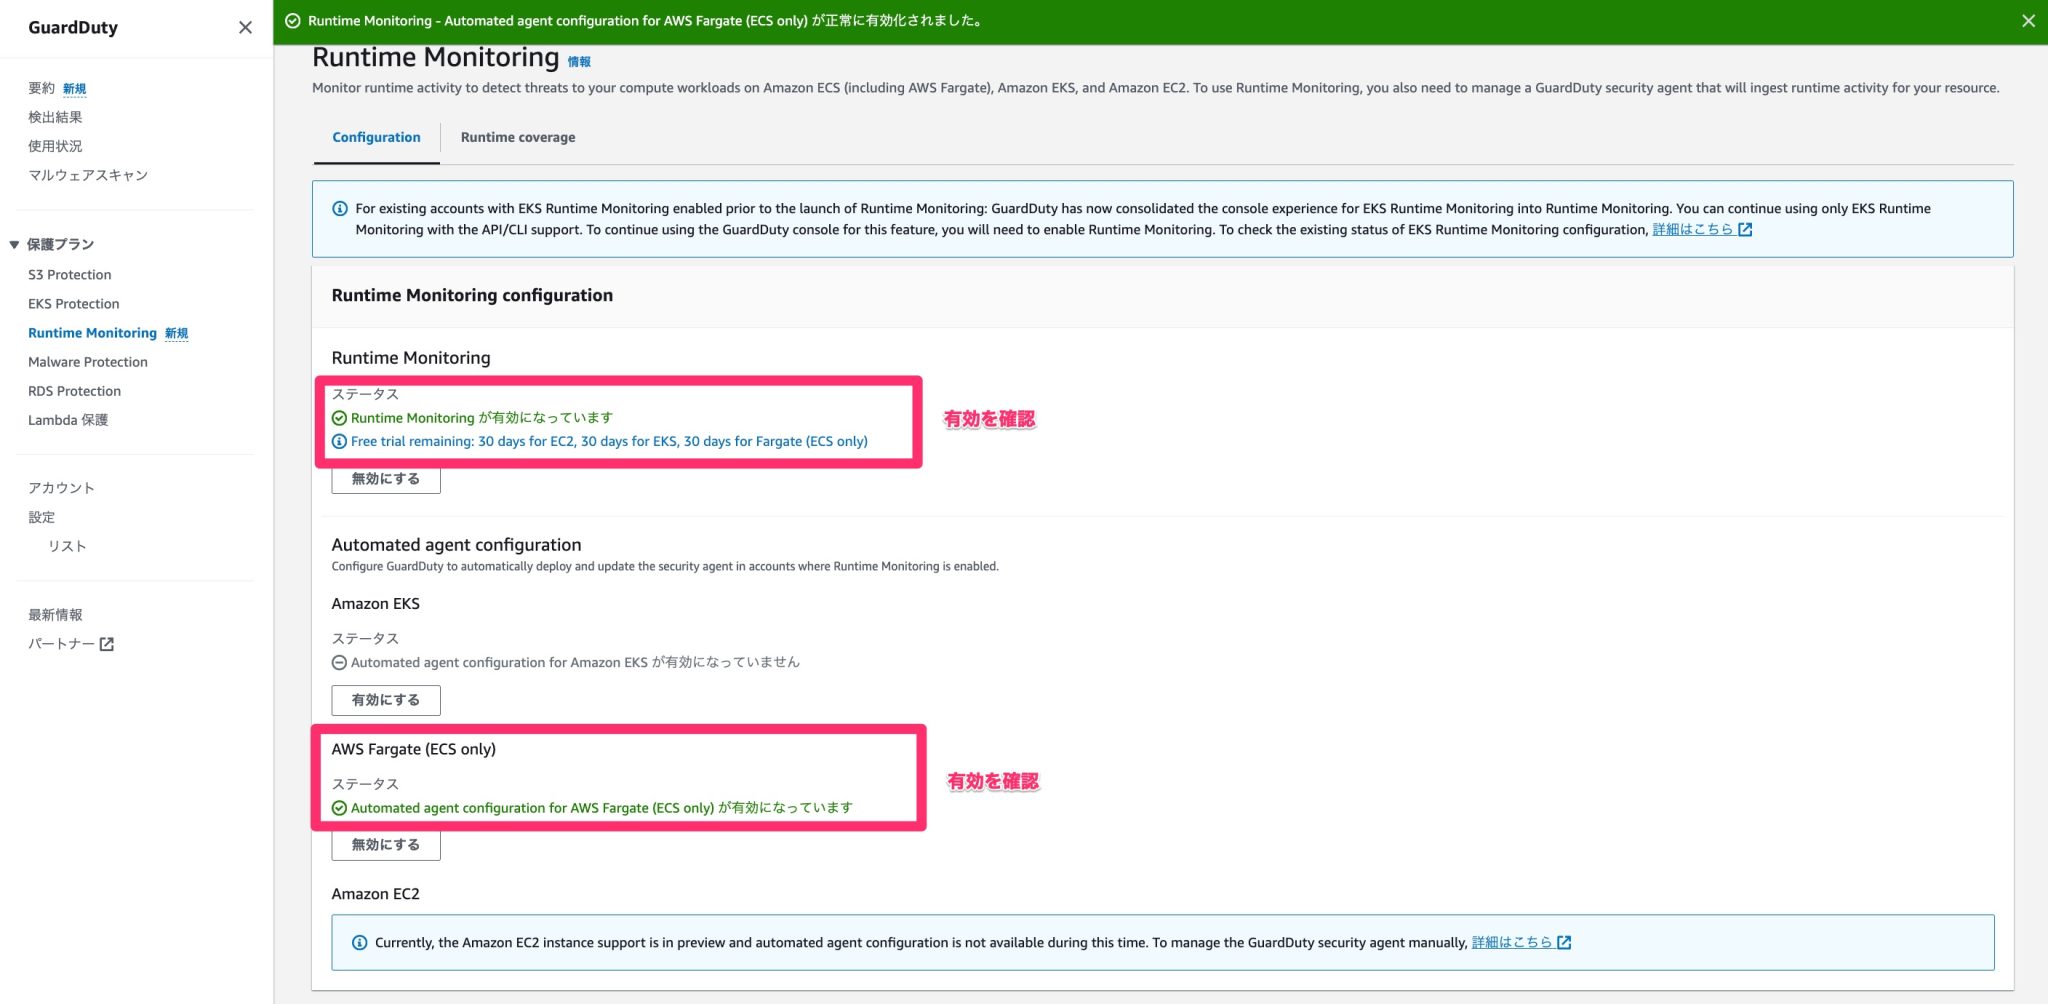Click the Free trial remaining days text
Screen dimensions: 2048x1004
(610, 440)
